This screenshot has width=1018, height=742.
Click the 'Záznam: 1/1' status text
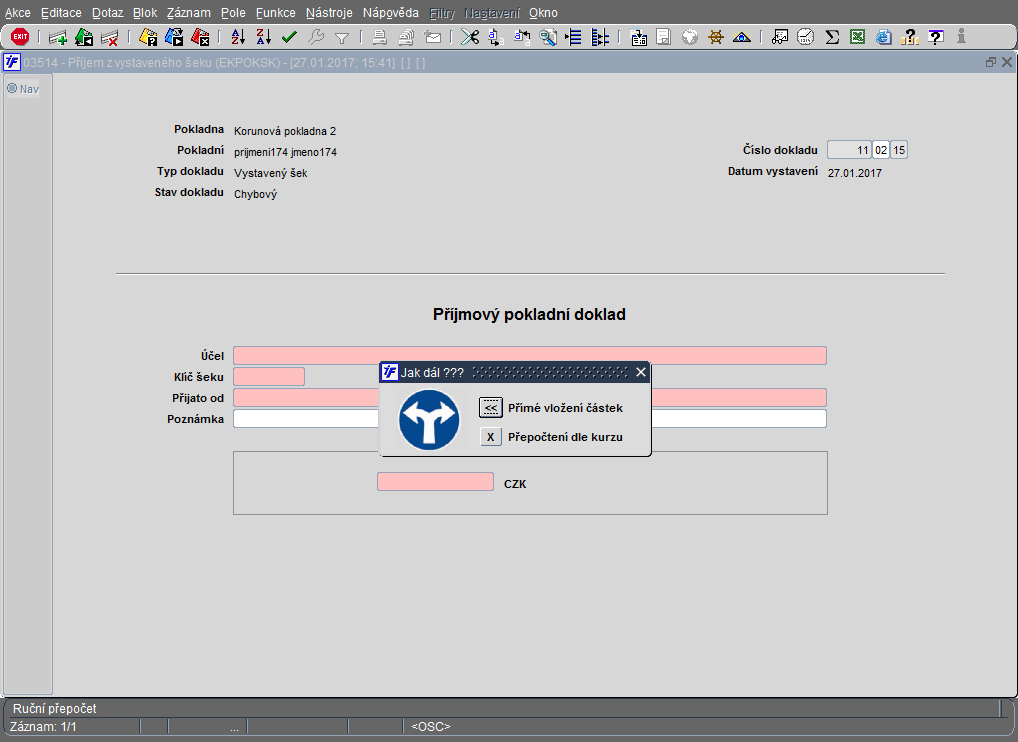43,726
